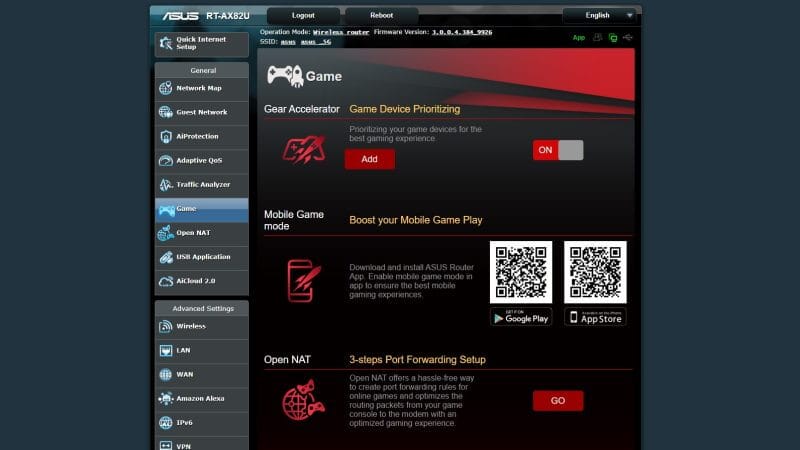
Task: Open Network Map from sidebar
Action: [x=200, y=88]
